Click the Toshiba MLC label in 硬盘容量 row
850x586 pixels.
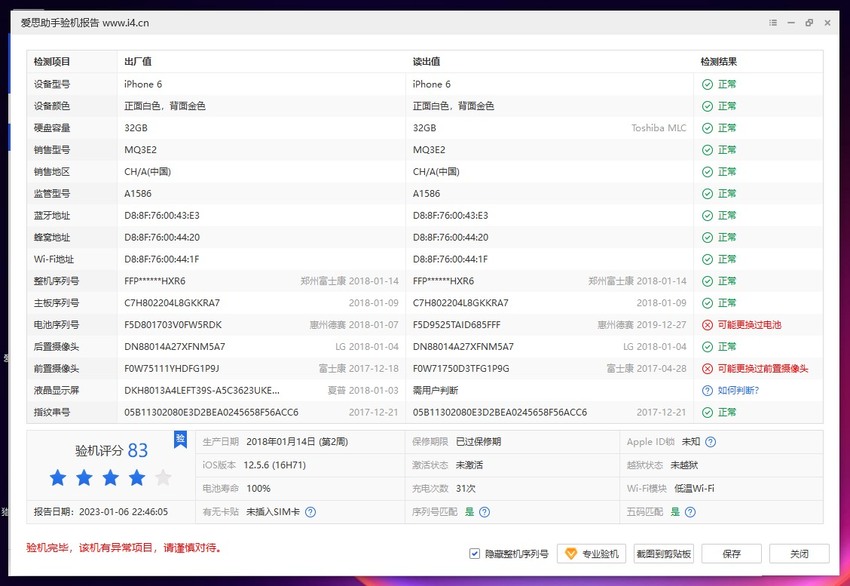coord(659,128)
